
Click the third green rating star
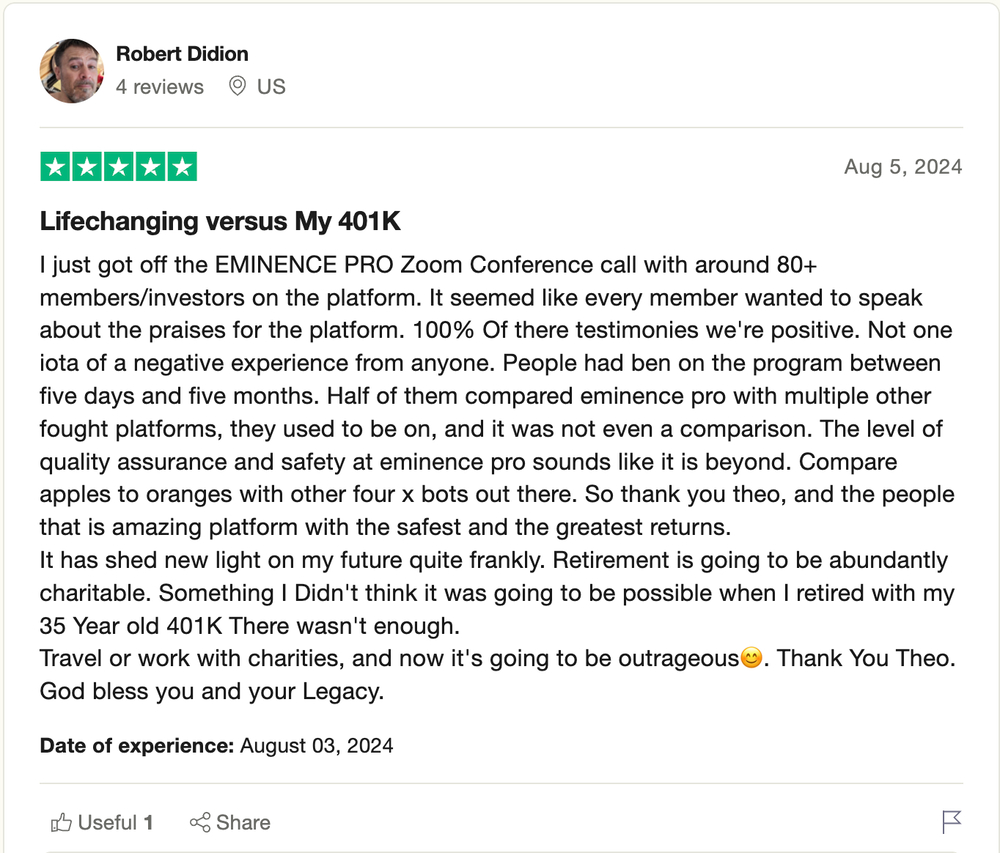click(x=119, y=167)
